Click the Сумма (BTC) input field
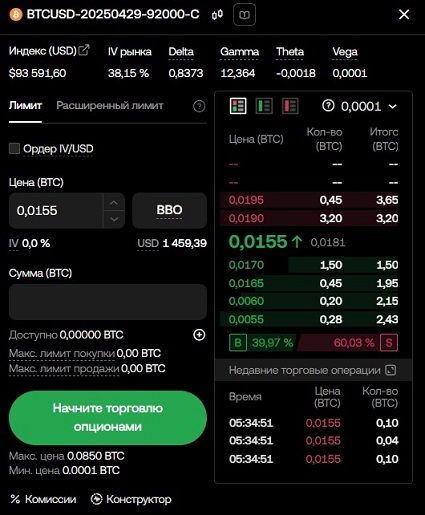The image size is (425, 515). click(x=108, y=302)
